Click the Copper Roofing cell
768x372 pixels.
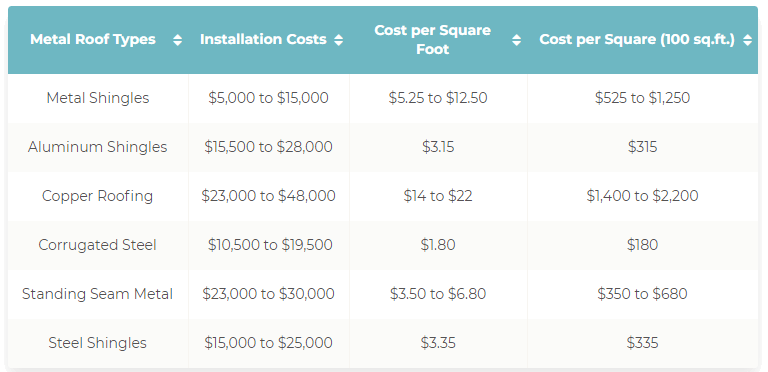tap(98, 196)
